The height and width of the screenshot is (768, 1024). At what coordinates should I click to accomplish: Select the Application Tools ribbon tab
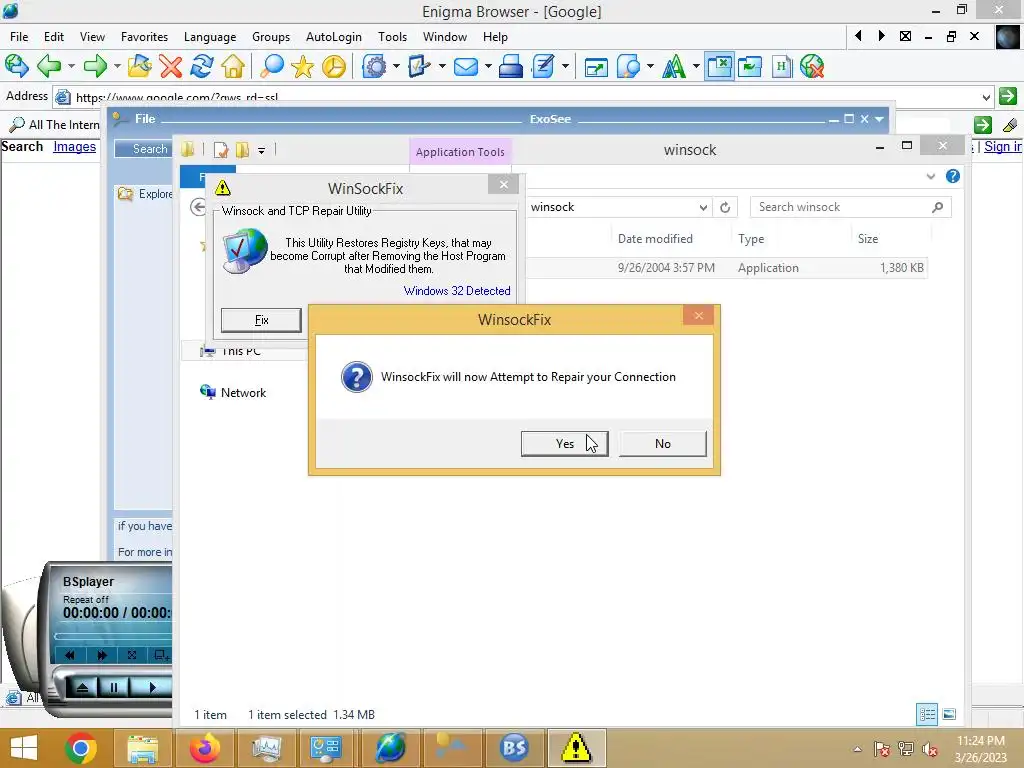coord(460,152)
